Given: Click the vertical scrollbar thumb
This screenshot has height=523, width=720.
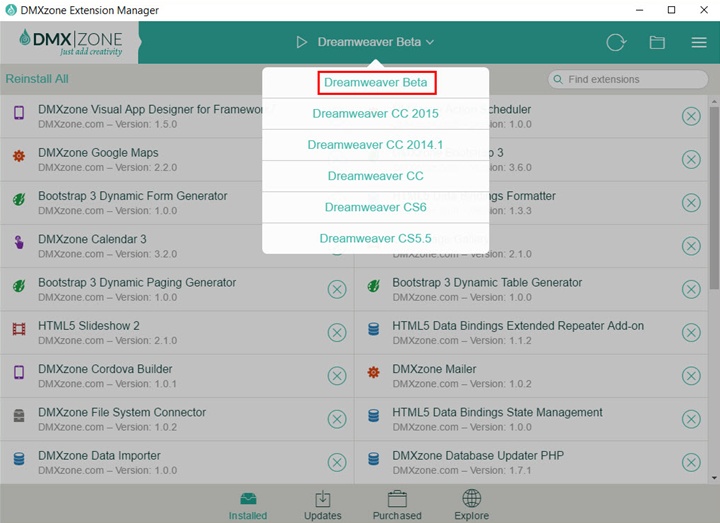Looking at the screenshot, I should (x=714, y=197).
